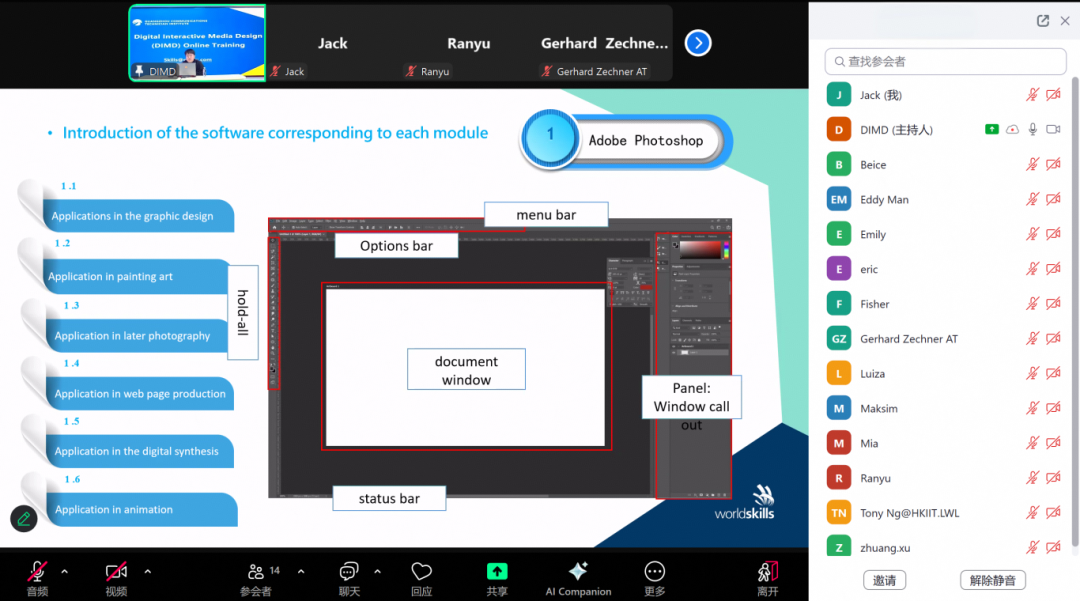The width and height of the screenshot is (1080, 601).
Task: Click the orange D avatar for DIMD
Action: pos(839,129)
